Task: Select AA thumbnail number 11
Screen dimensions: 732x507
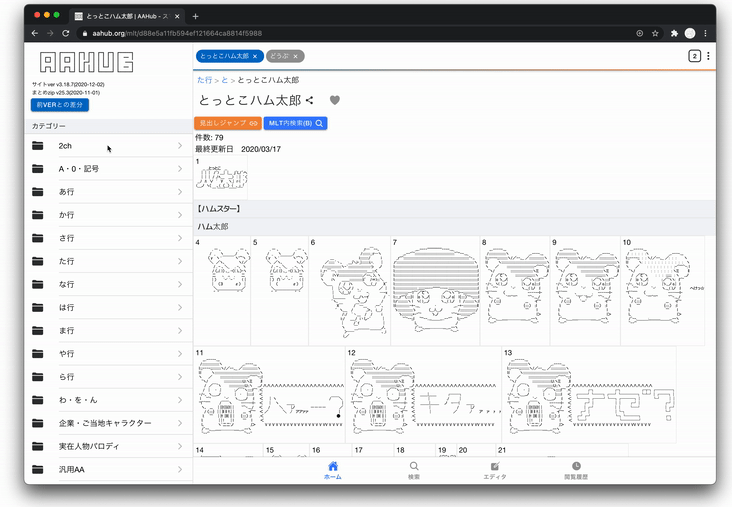Action: tap(269, 394)
